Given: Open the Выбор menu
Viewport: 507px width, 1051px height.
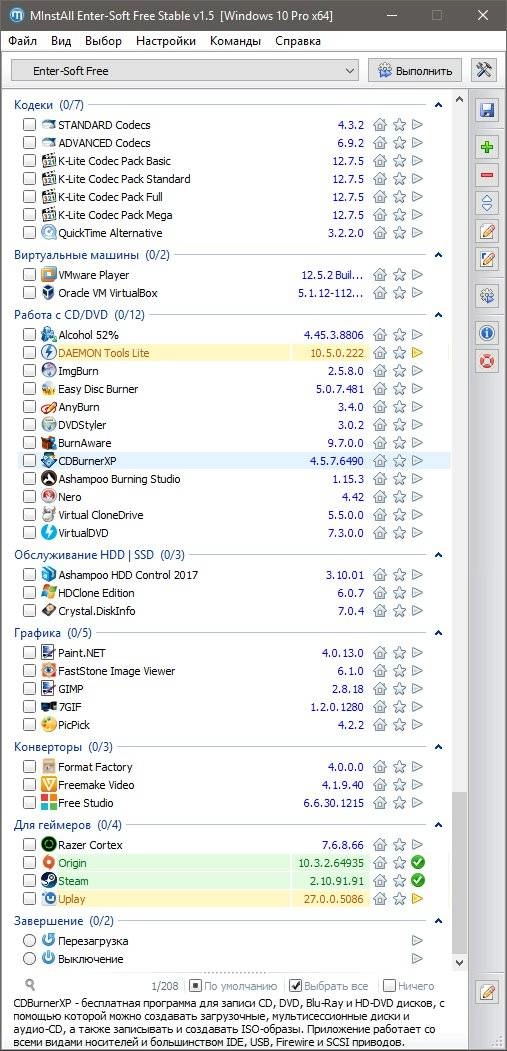Looking at the screenshot, I should pos(103,41).
